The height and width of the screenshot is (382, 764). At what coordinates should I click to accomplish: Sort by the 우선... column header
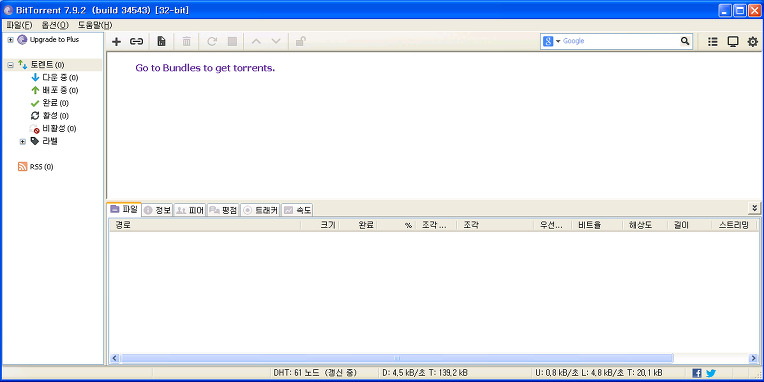(553, 225)
